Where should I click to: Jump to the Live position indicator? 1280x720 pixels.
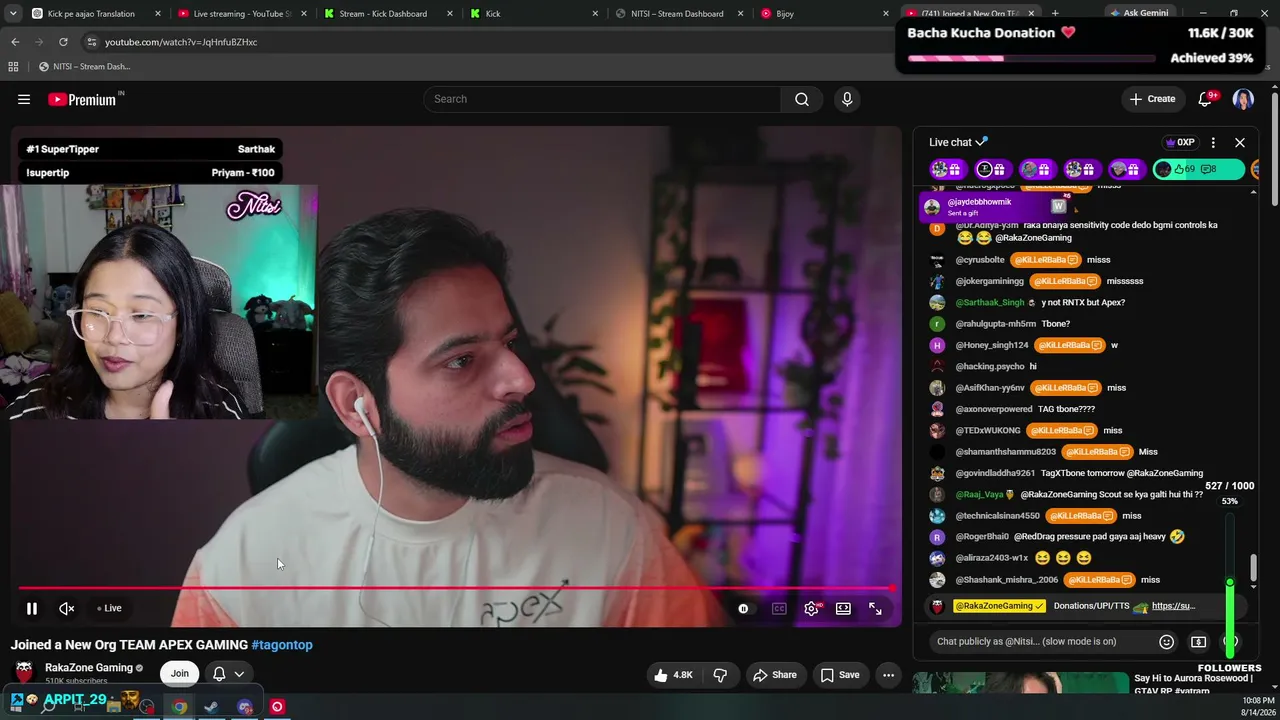110,608
